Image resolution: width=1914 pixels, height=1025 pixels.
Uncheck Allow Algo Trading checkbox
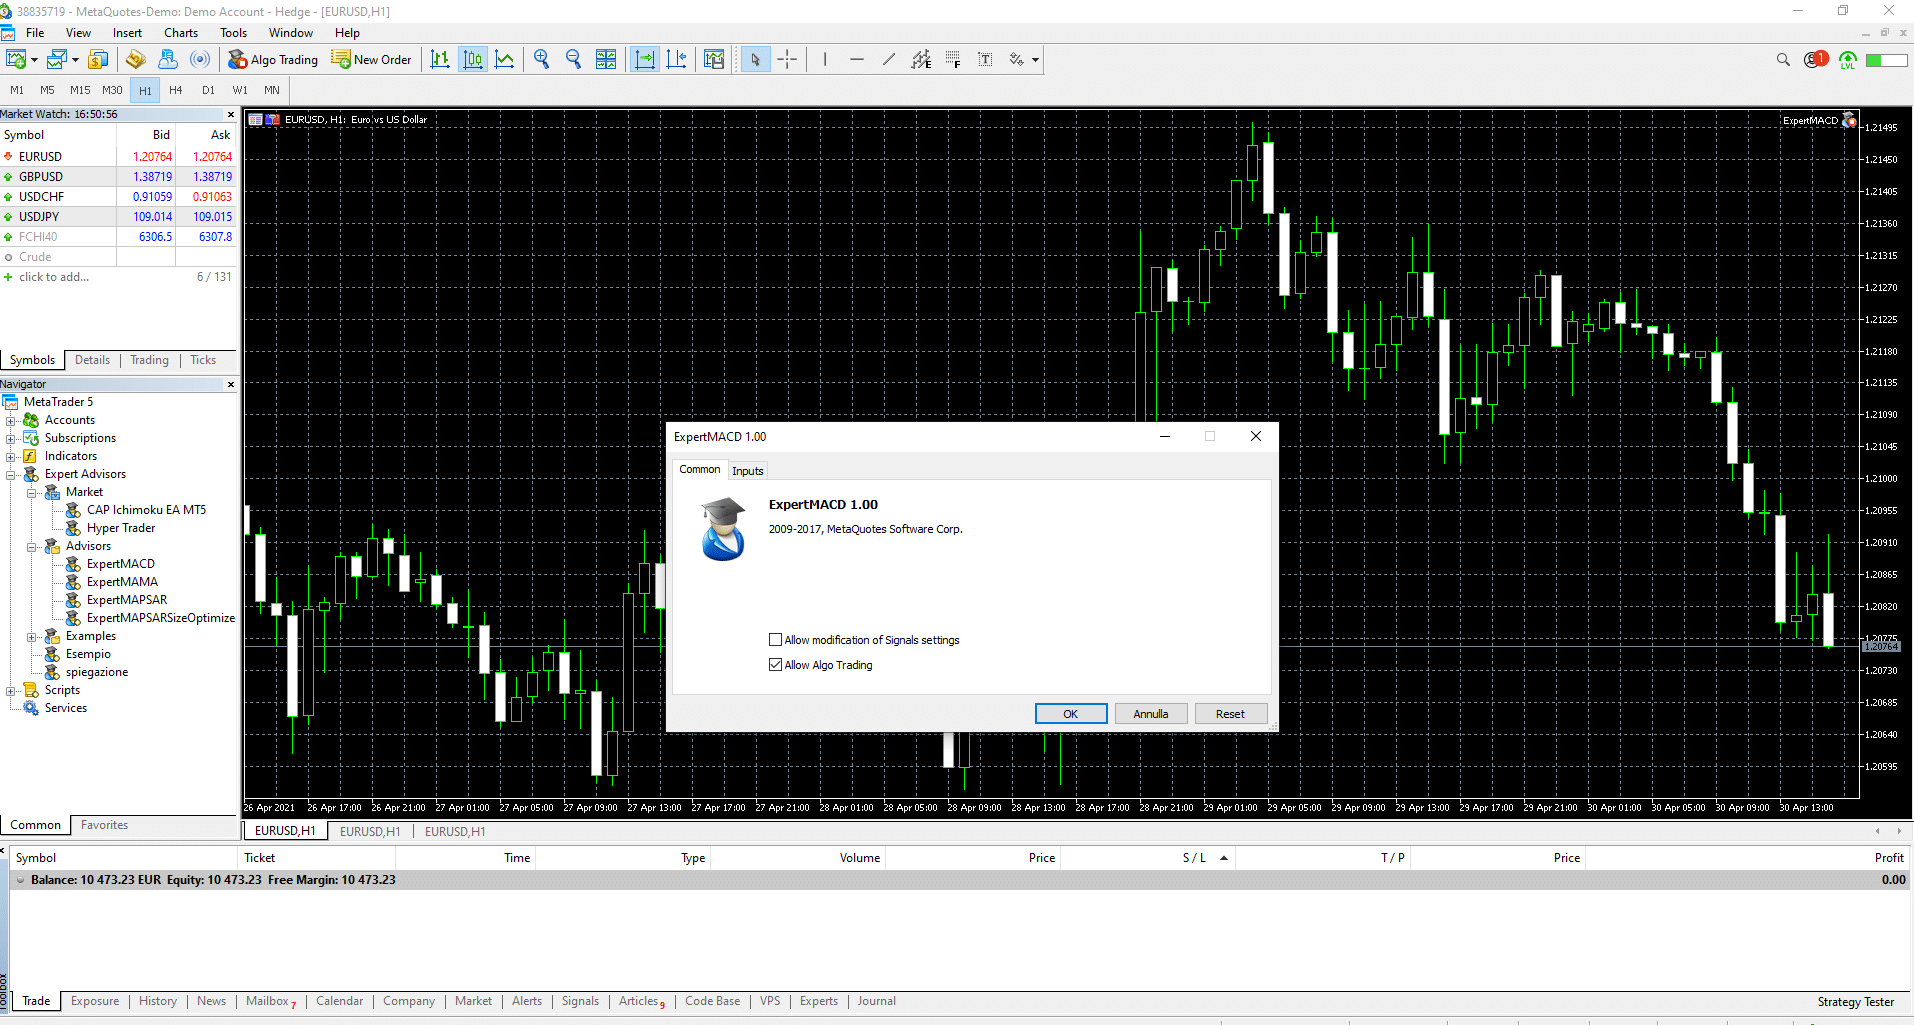tap(775, 665)
